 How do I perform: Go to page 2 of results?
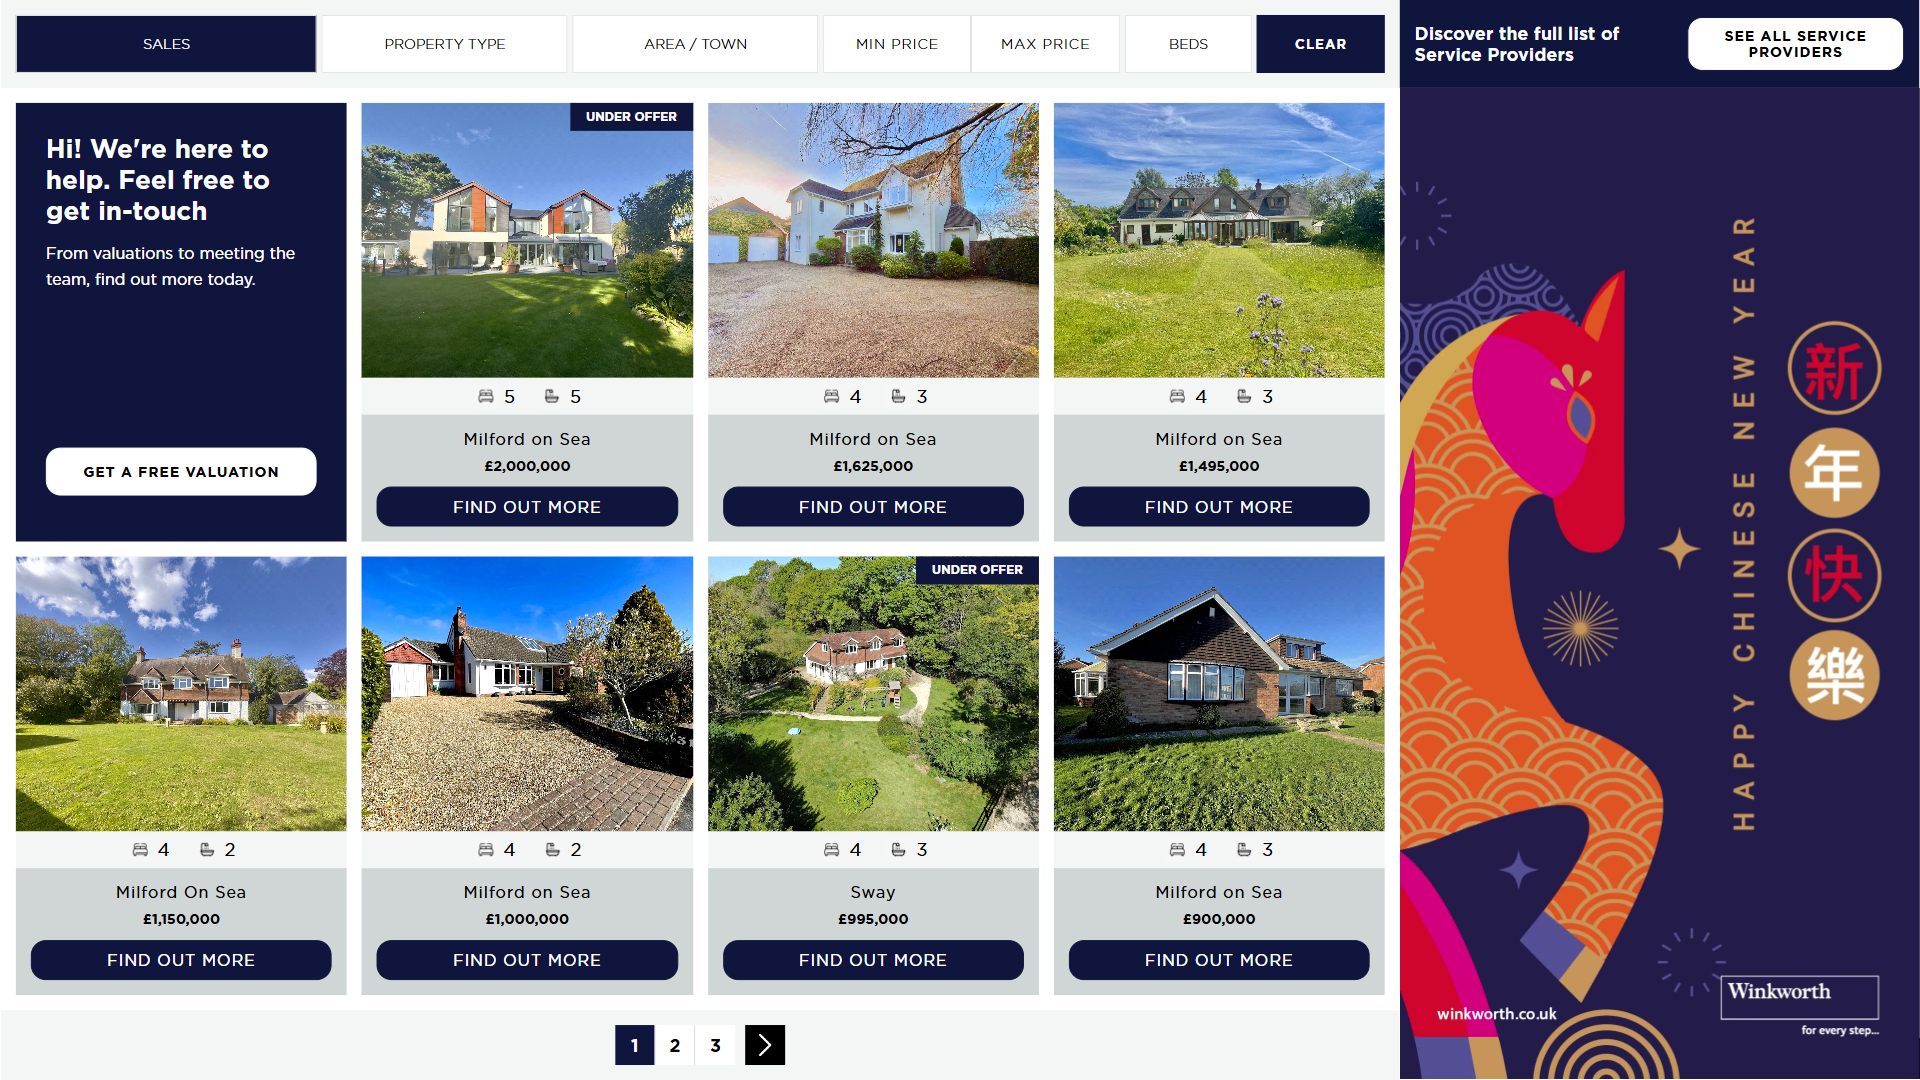675,1045
